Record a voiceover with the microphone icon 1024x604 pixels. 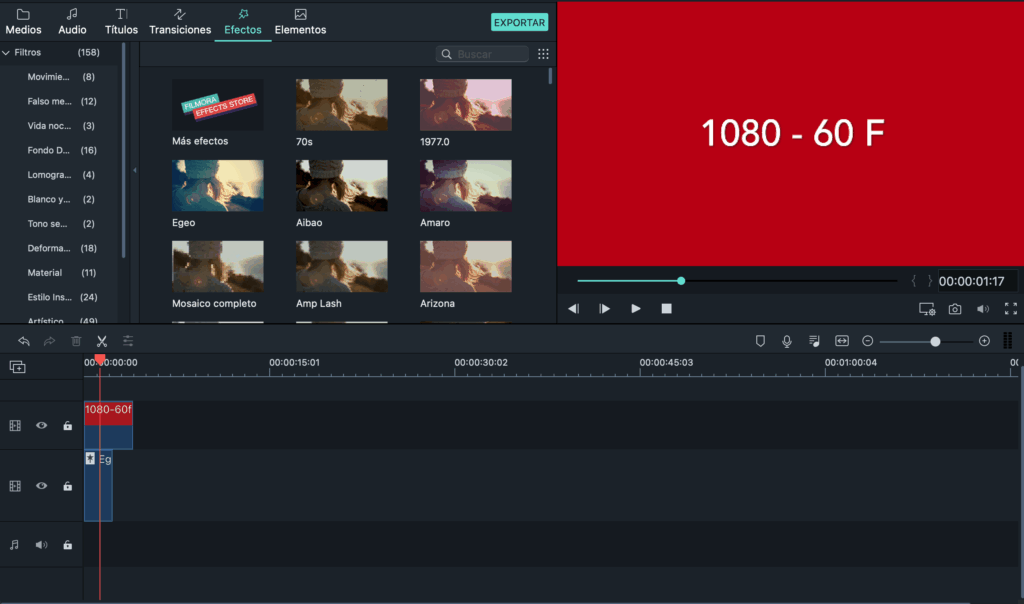(x=787, y=341)
